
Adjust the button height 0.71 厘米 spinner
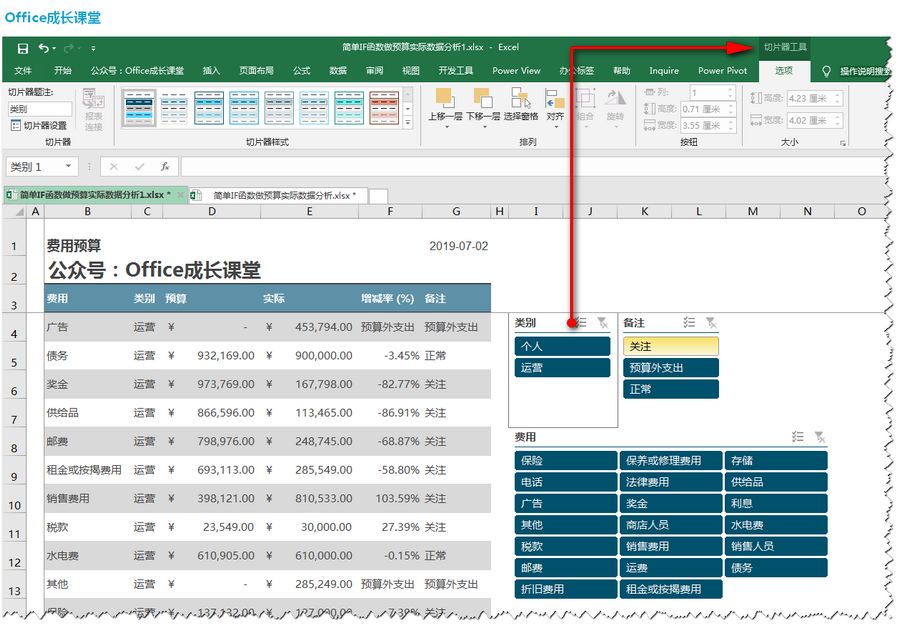[730, 108]
